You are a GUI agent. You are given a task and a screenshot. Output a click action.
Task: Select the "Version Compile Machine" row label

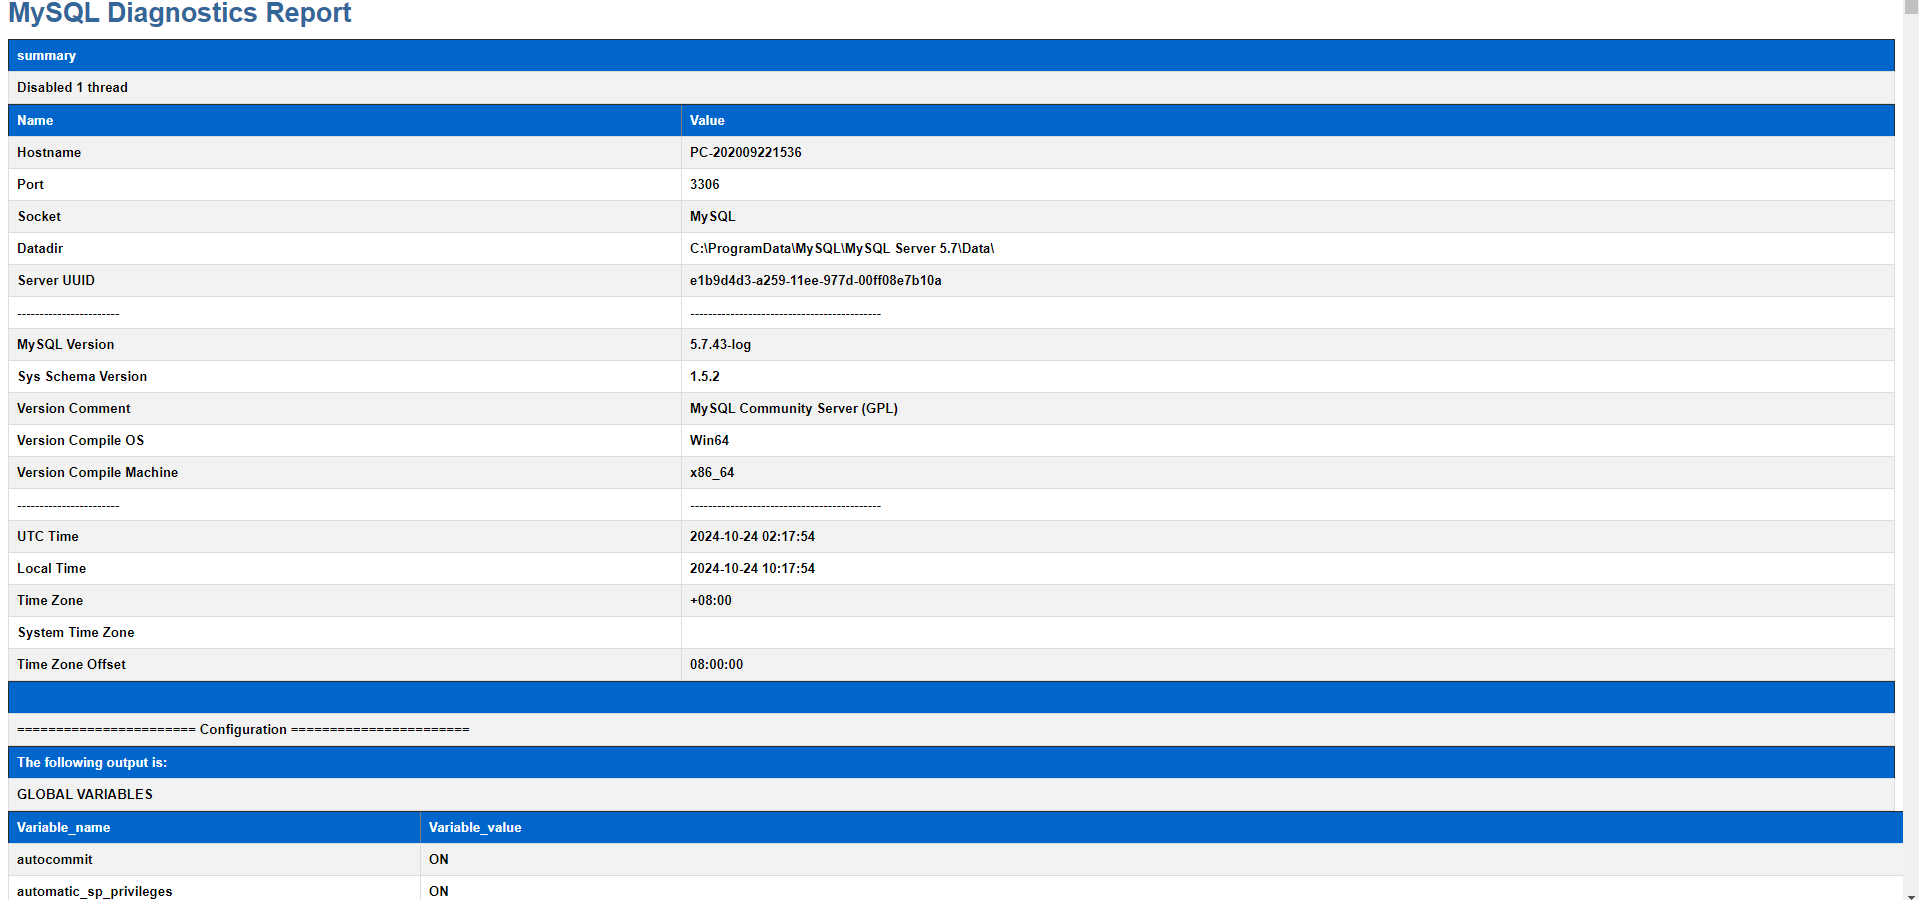pos(97,473)
